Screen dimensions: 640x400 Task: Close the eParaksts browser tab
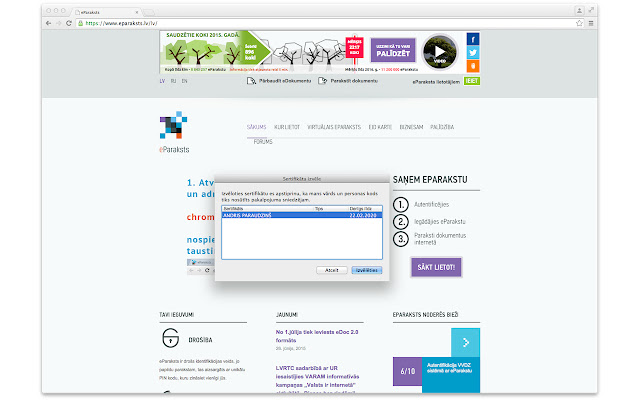[x=137, y=12]
